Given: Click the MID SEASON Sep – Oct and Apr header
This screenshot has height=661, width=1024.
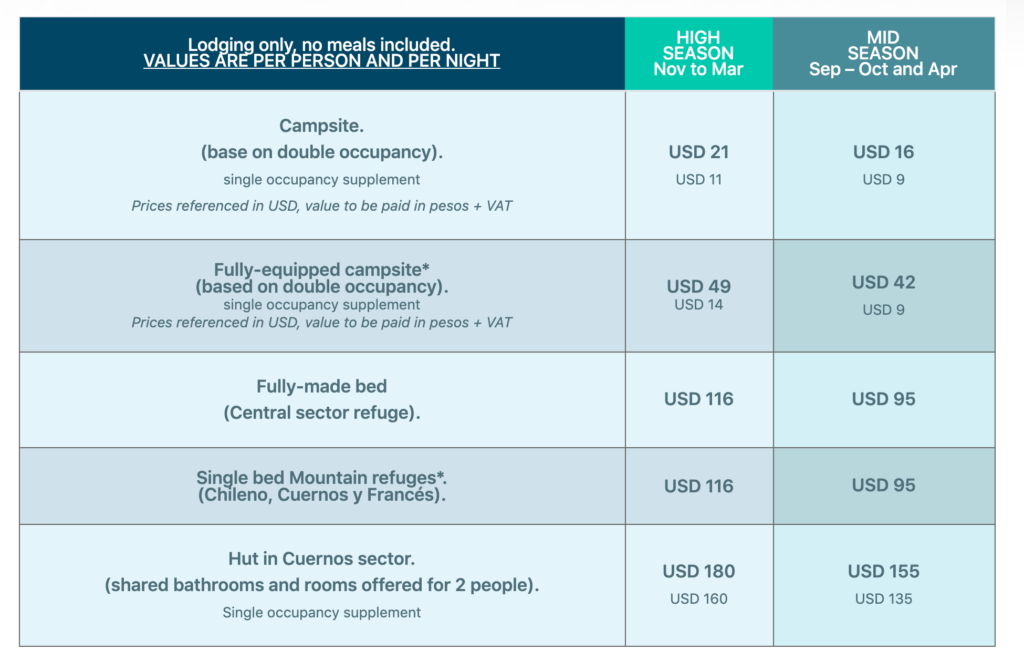Looking at the screenshot, I should pyautogui.click(x=883, y=54).
